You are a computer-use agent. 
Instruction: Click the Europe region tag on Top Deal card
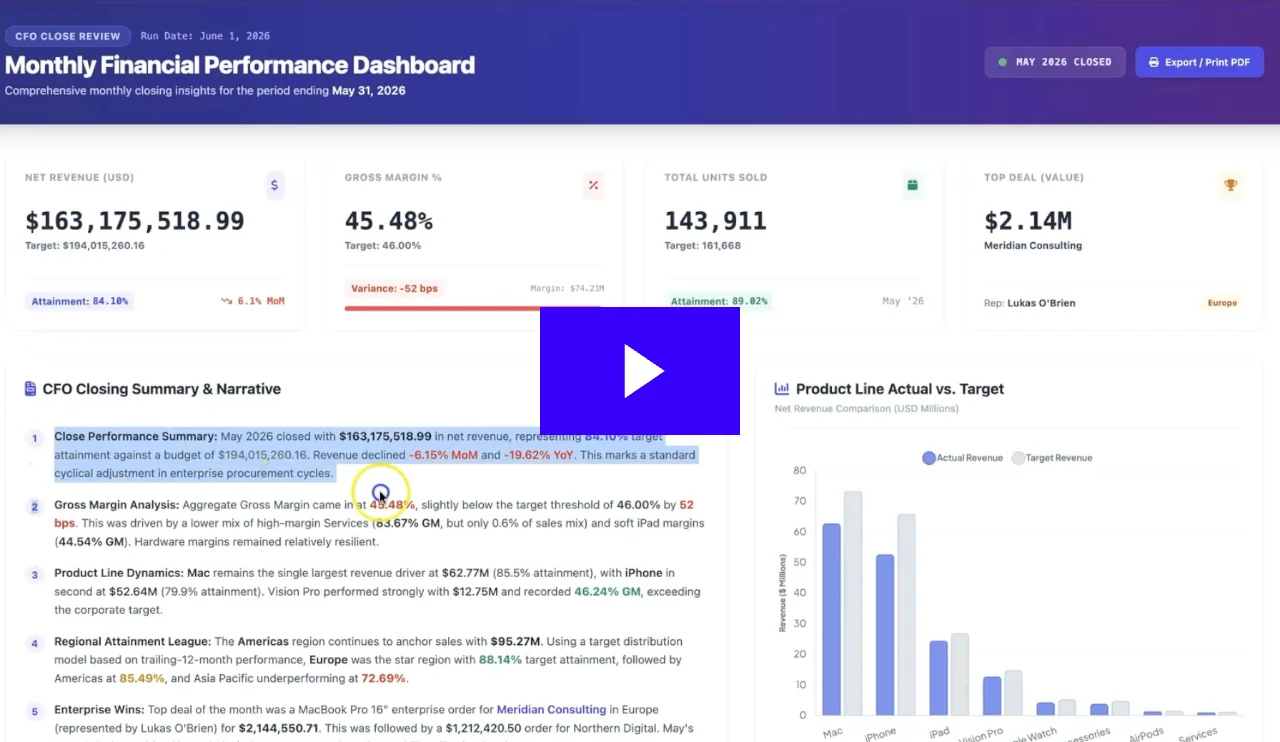click(x=1222, y=303)
